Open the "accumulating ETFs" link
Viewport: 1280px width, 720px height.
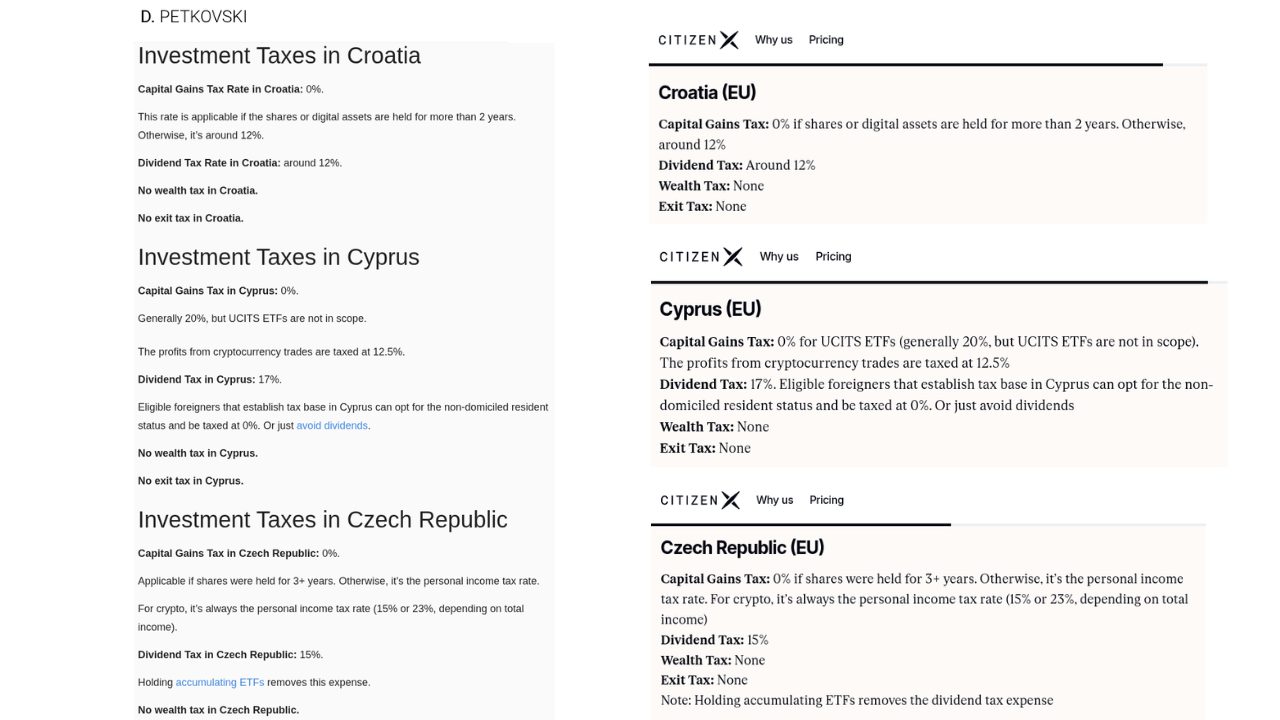pyautogui.click(x=220, y=683)
